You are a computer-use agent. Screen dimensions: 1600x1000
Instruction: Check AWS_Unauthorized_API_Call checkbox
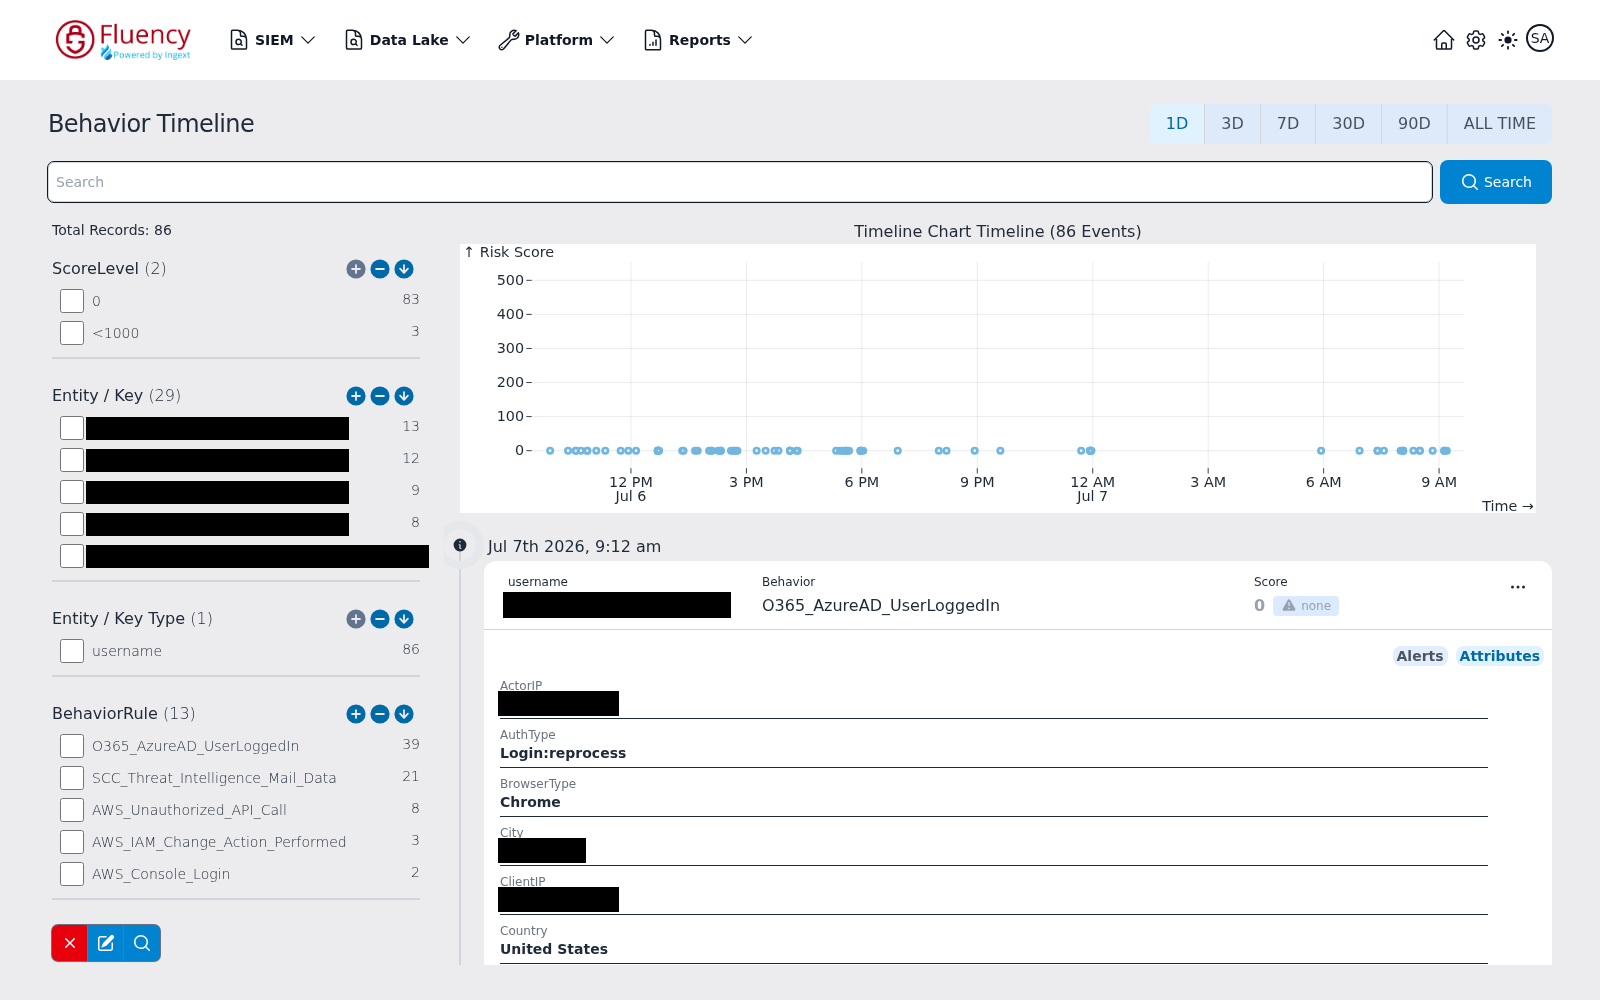point(72,810)
